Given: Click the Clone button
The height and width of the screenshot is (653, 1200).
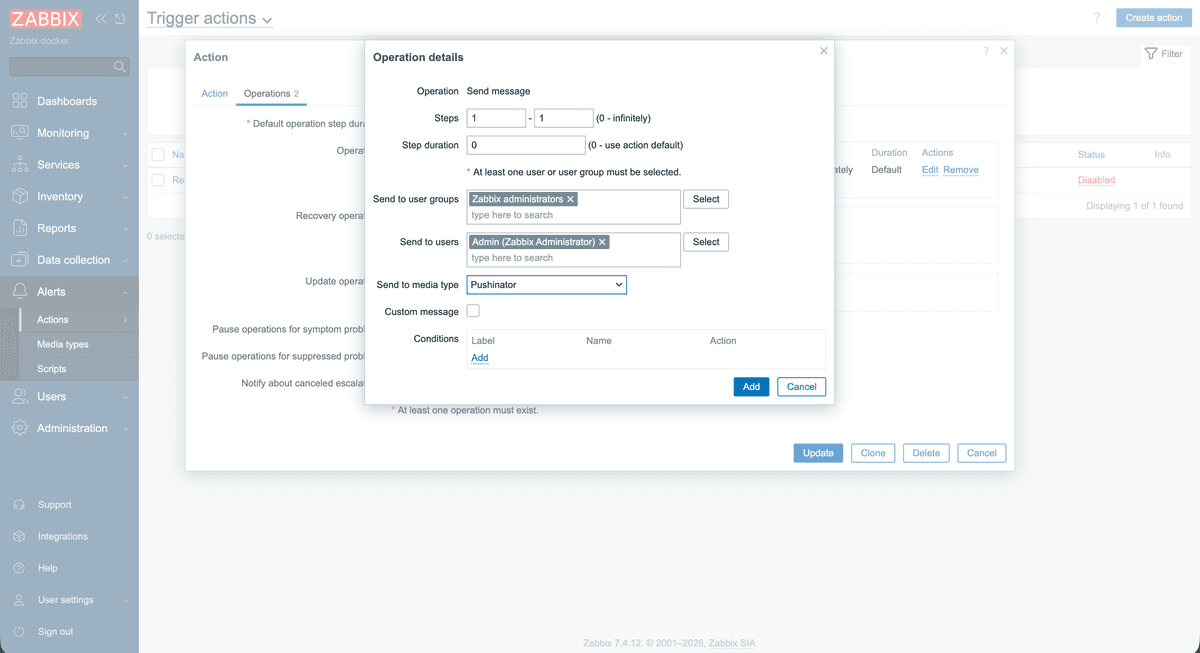Looking at the screenshot, I should 873,453.
